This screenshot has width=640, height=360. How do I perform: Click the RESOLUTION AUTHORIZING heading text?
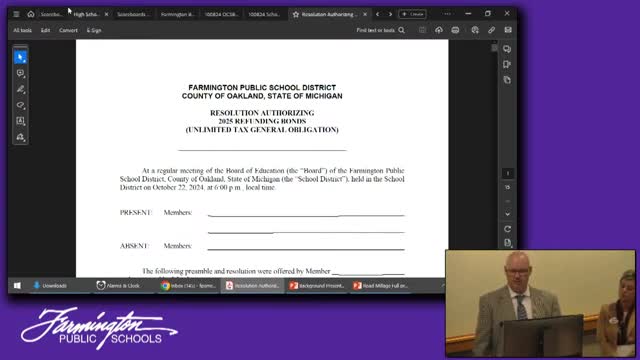point(262,113)
